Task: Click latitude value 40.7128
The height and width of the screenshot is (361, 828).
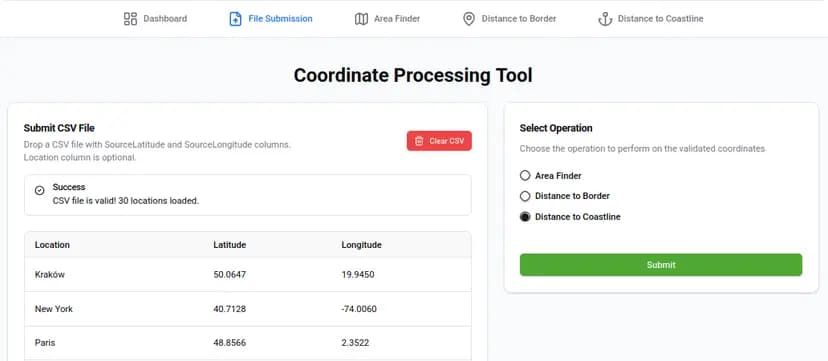Action: coord(230,309)
